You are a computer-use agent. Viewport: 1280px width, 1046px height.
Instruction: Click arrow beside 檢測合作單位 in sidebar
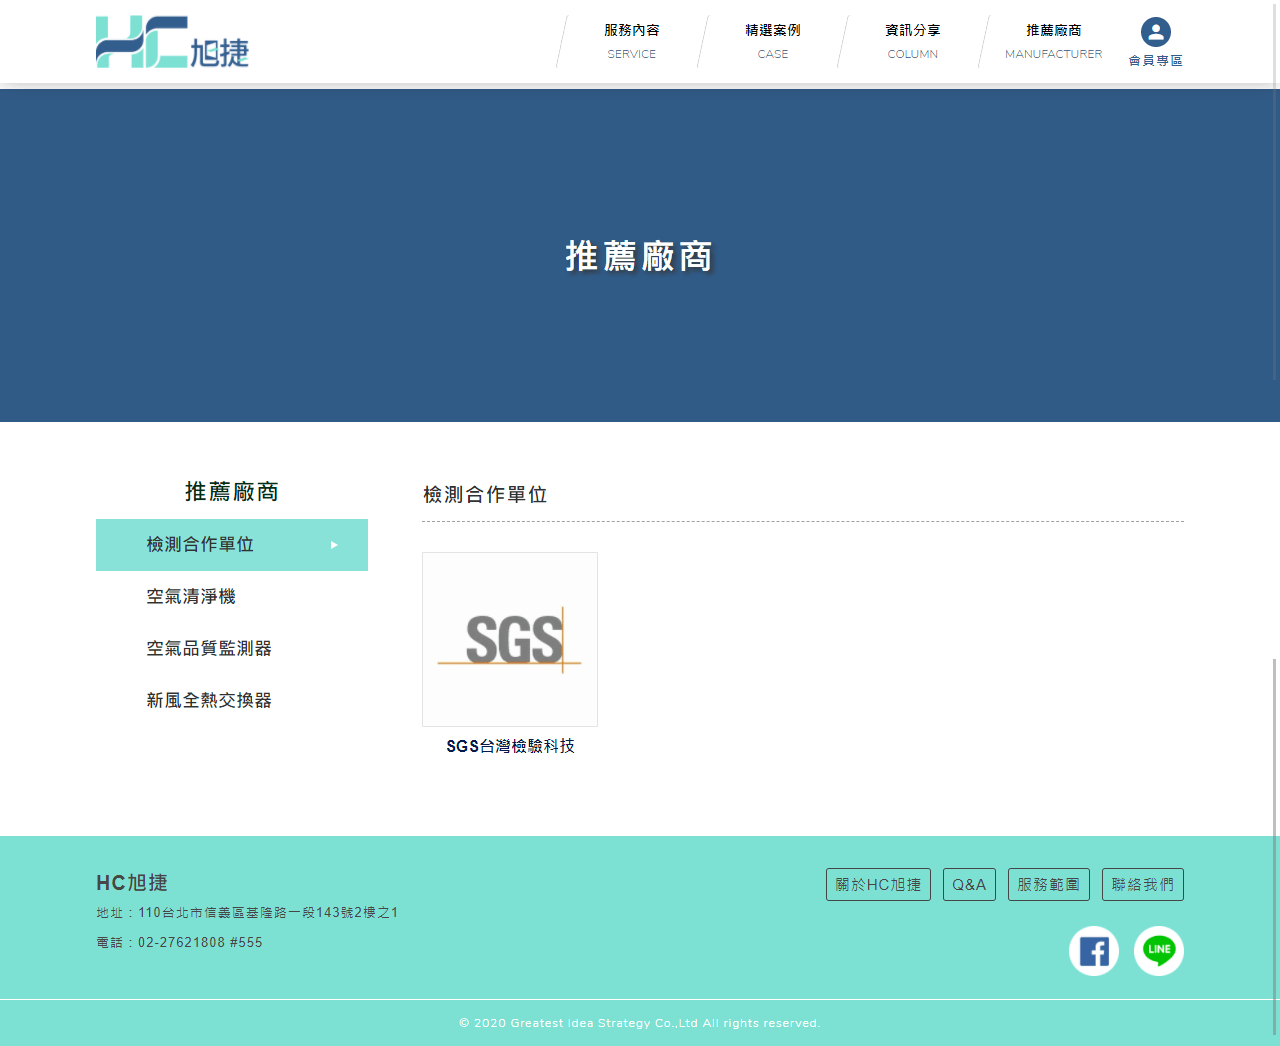tap(334, 545)
